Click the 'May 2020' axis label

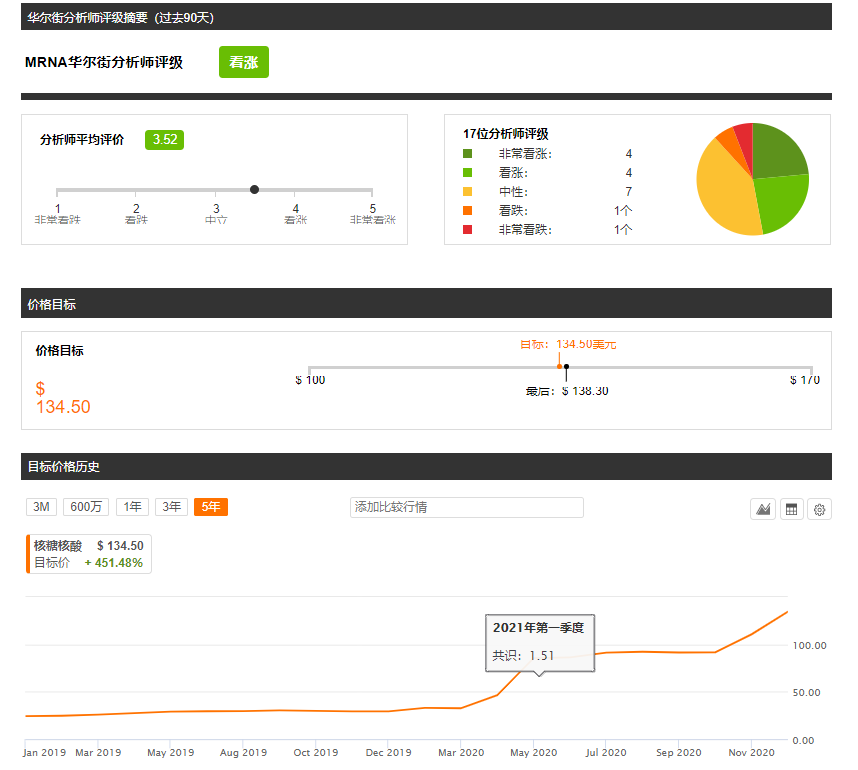(x=534, y=752)
